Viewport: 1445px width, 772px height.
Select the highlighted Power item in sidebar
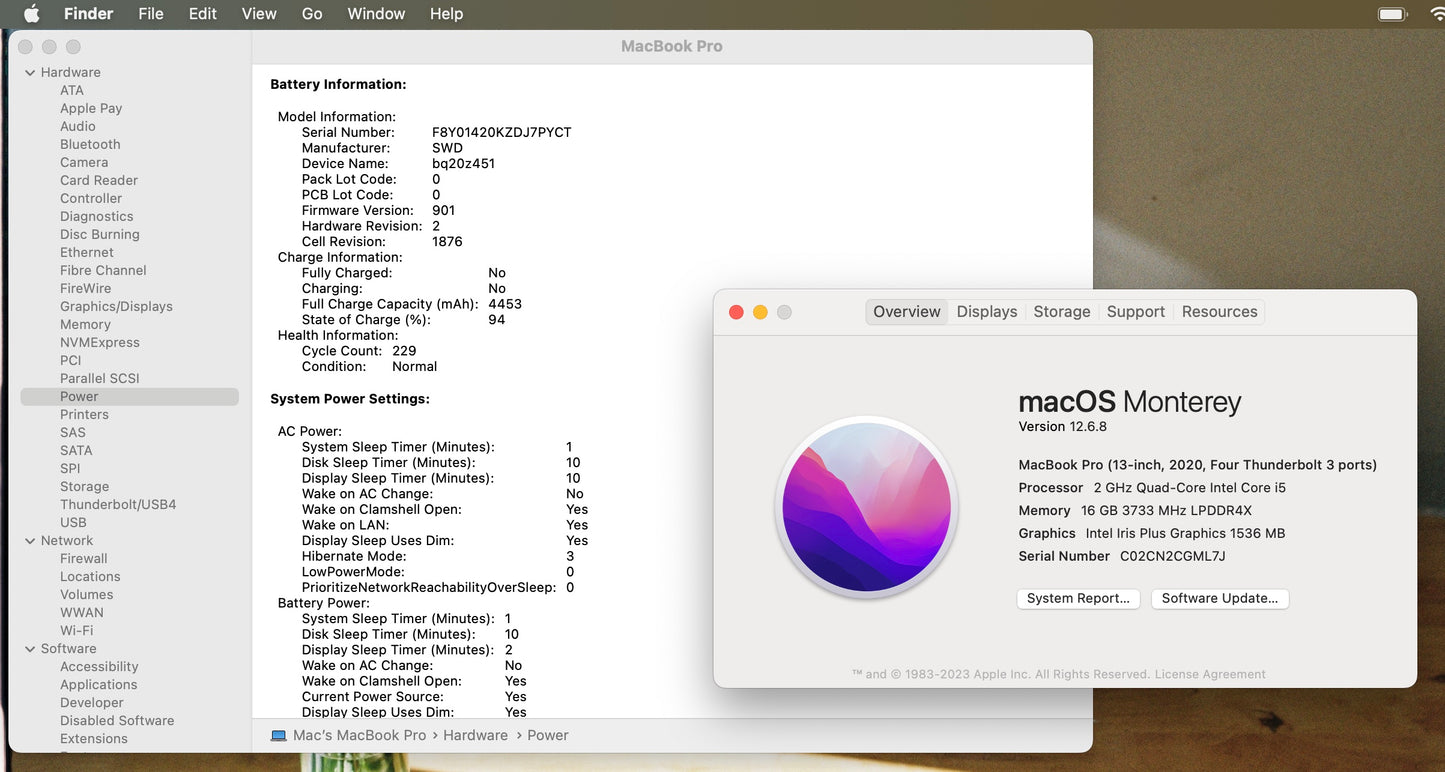click(x=129, y=396)
